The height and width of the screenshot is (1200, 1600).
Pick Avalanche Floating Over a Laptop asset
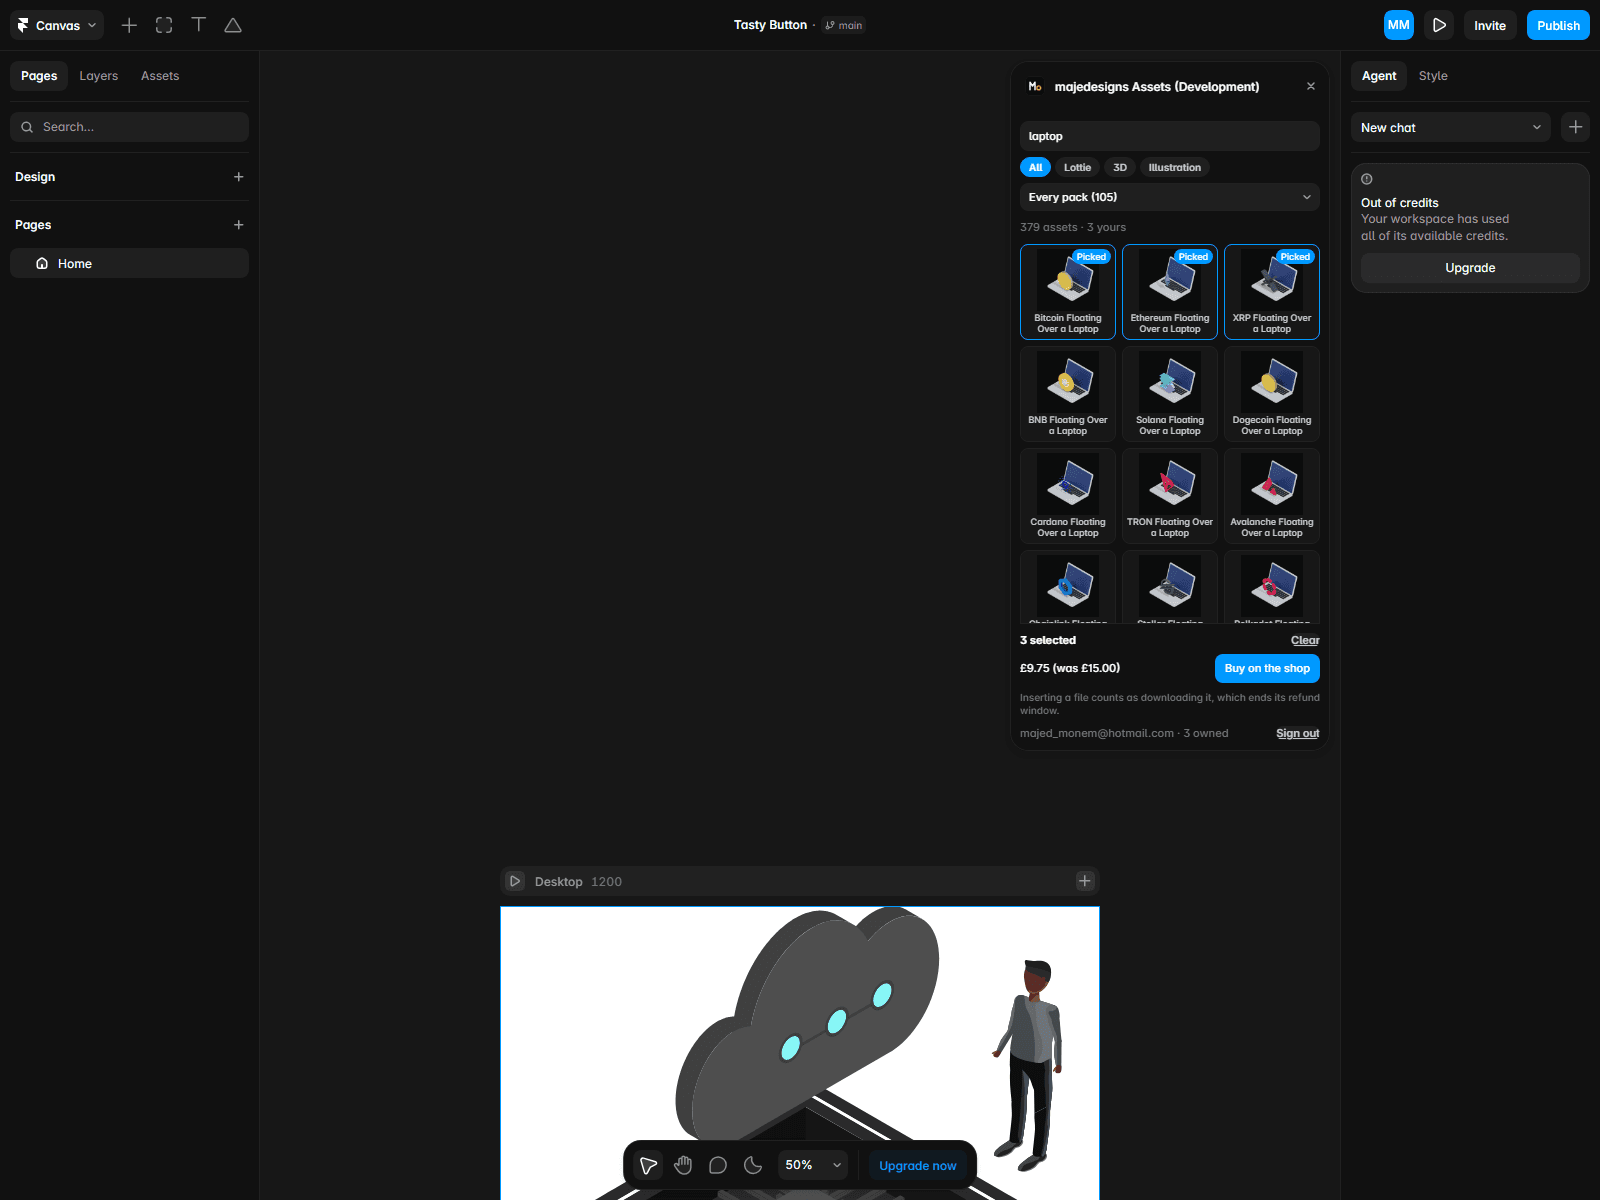tap(1272, 496)
